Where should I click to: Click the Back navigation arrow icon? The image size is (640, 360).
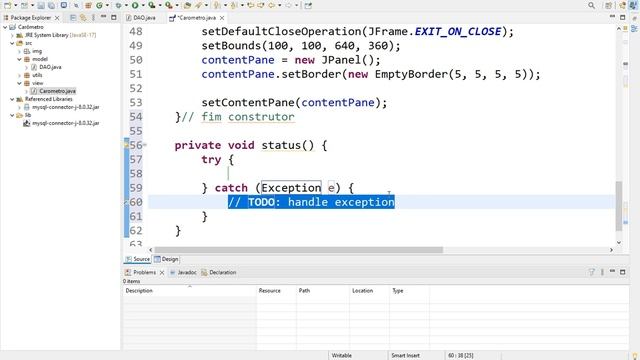(271, 5)
